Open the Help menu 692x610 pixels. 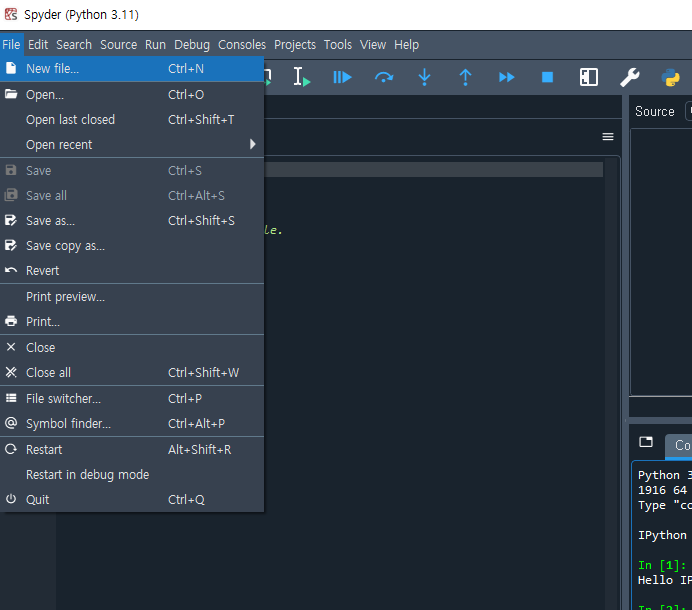click(406, 45)
